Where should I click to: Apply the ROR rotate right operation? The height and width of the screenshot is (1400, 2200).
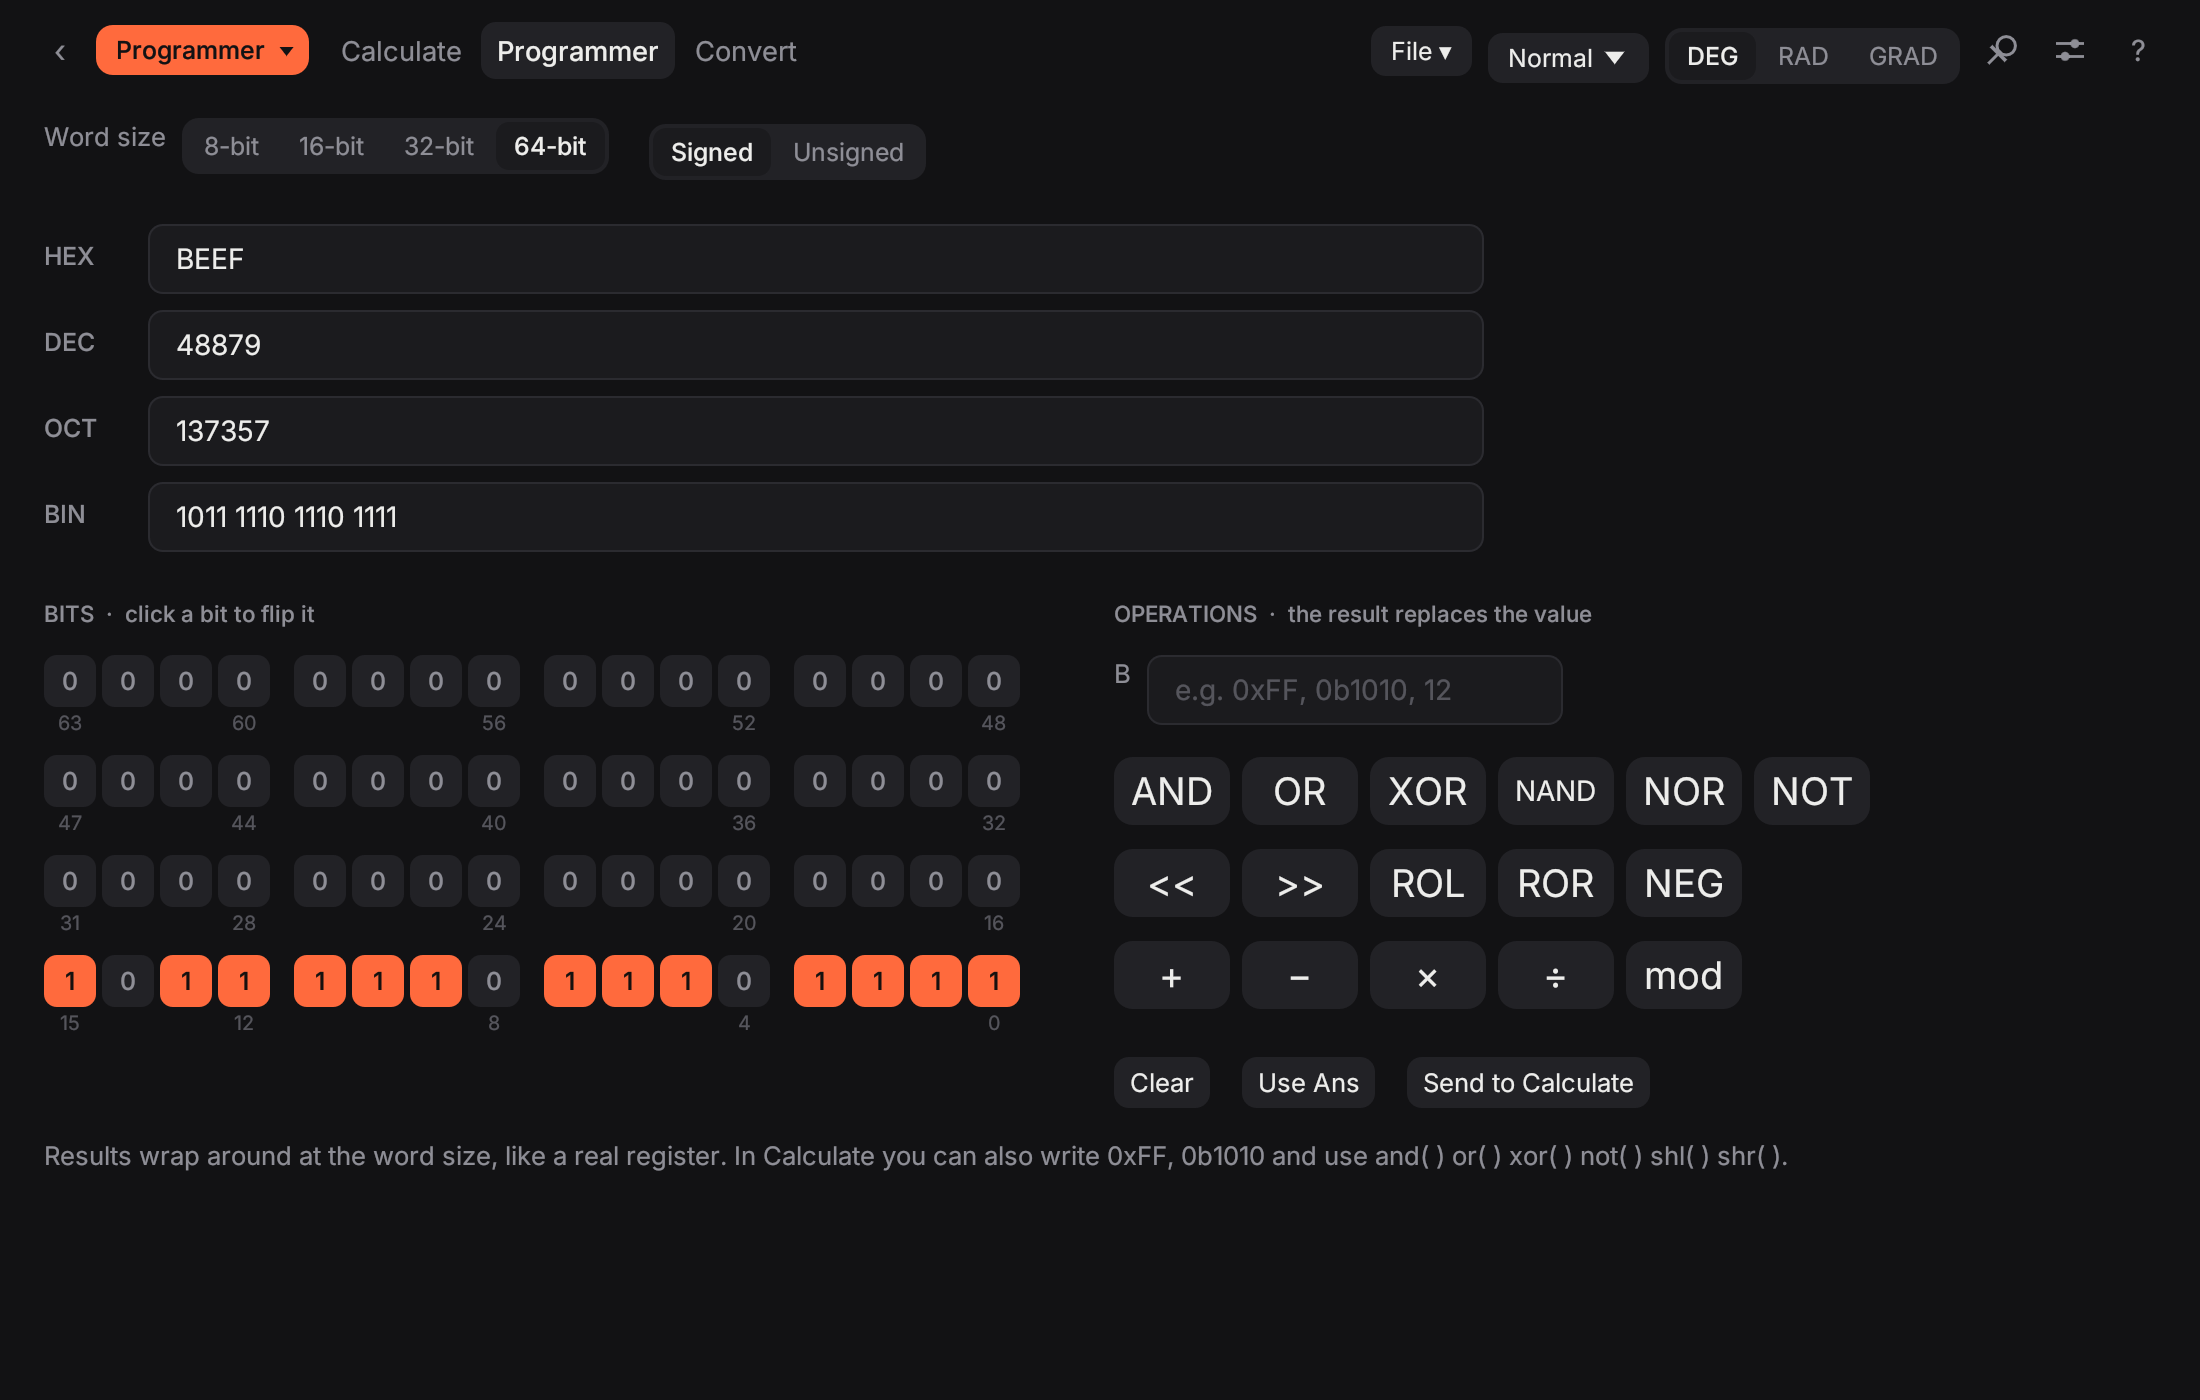(x=1556, y=884)
